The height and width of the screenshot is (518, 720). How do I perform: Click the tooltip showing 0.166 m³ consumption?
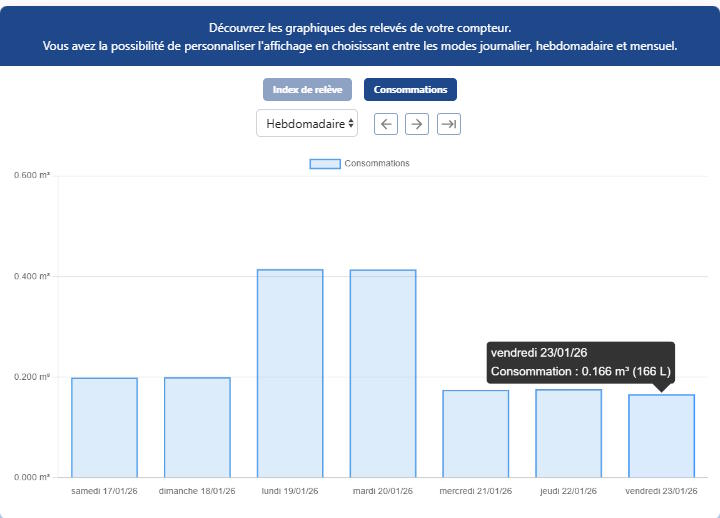[580, 363]
